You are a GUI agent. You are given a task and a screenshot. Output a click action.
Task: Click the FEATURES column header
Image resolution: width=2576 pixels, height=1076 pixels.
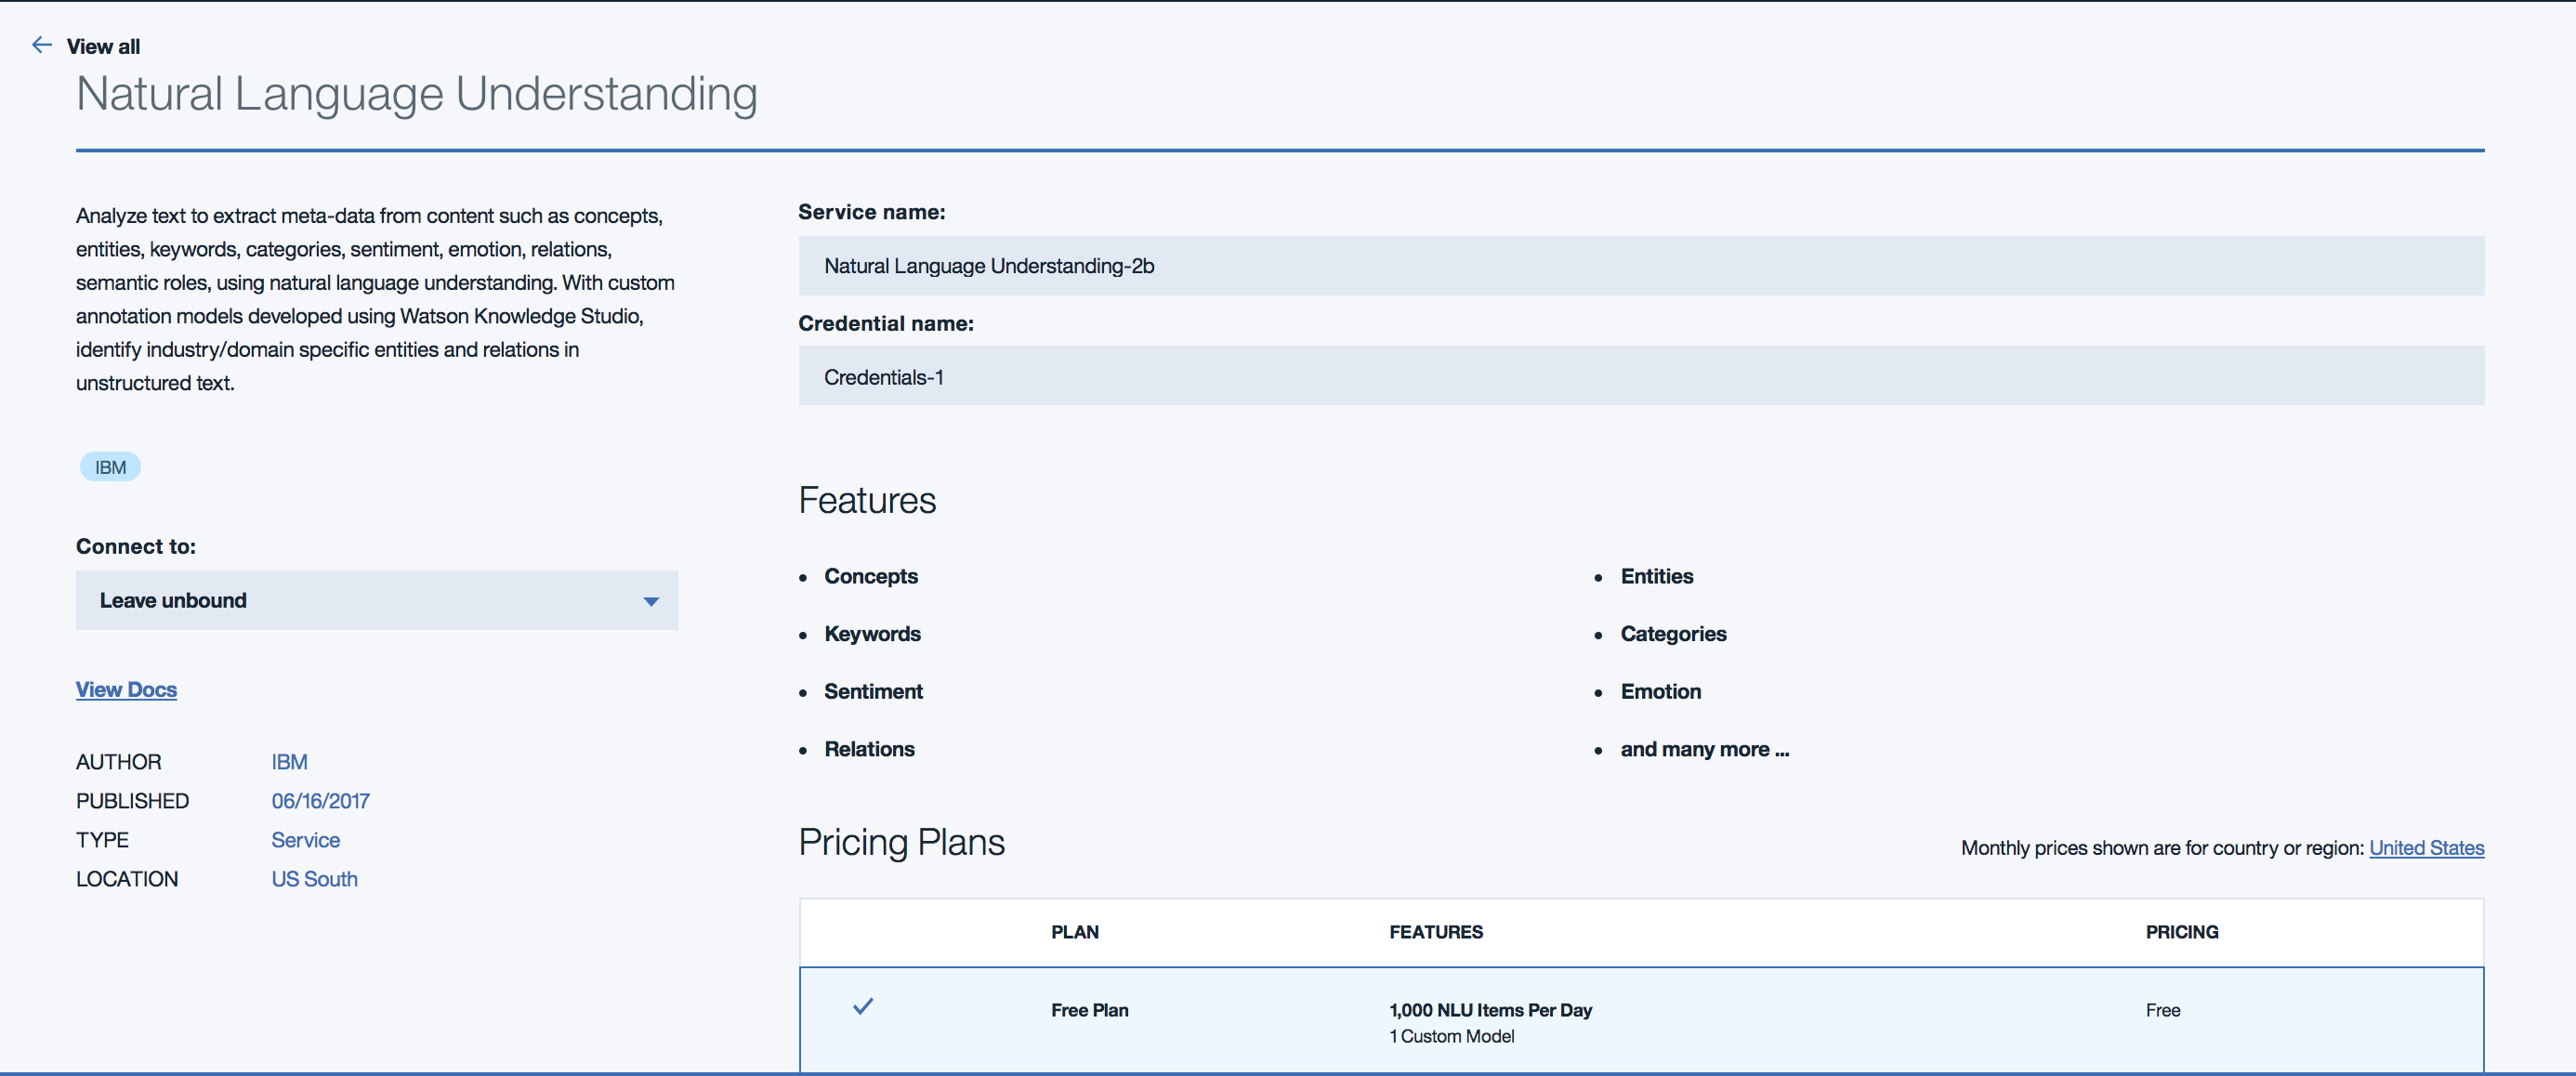[1435, 932]
